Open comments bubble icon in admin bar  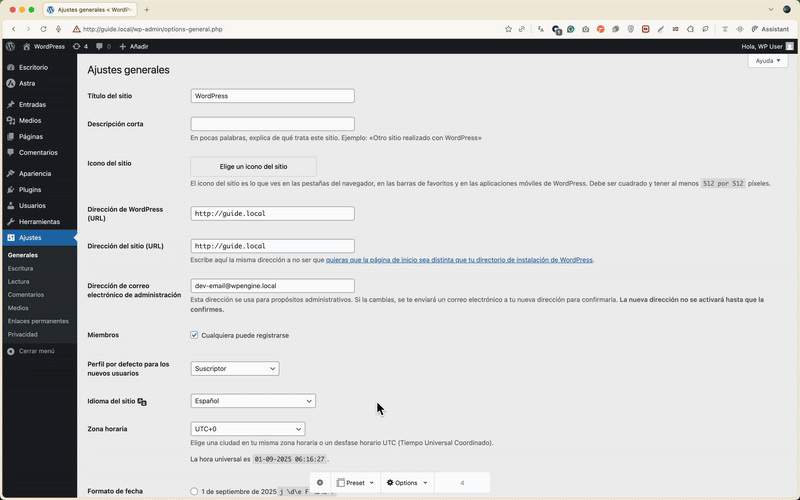[x=103, y=46]
